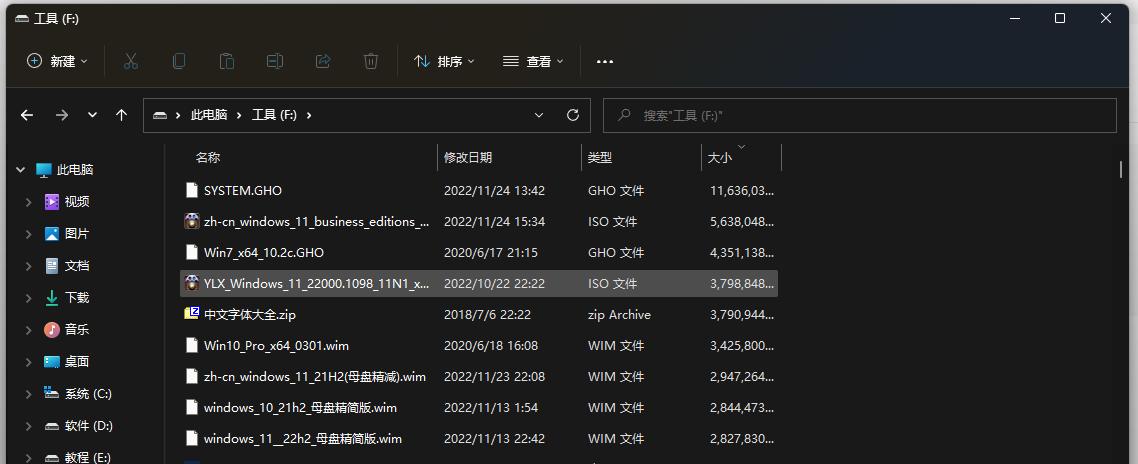Click the 图片 pictures icon in sidebar
The height and width of the screenshot is (464, 1138).
(x=52, y=234)
